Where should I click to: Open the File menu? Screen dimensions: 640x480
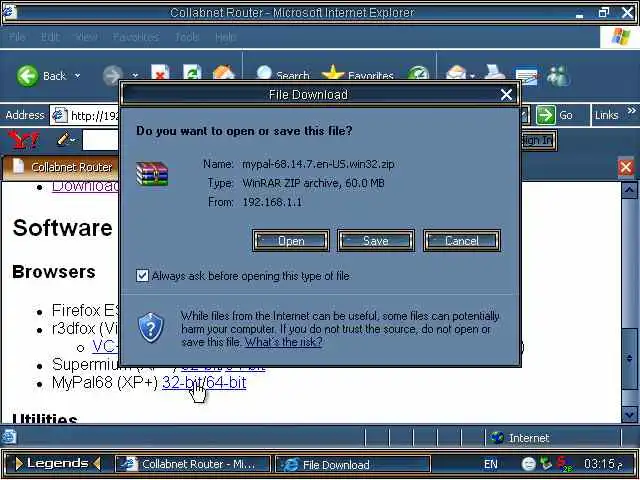click(x=17, y=37)
